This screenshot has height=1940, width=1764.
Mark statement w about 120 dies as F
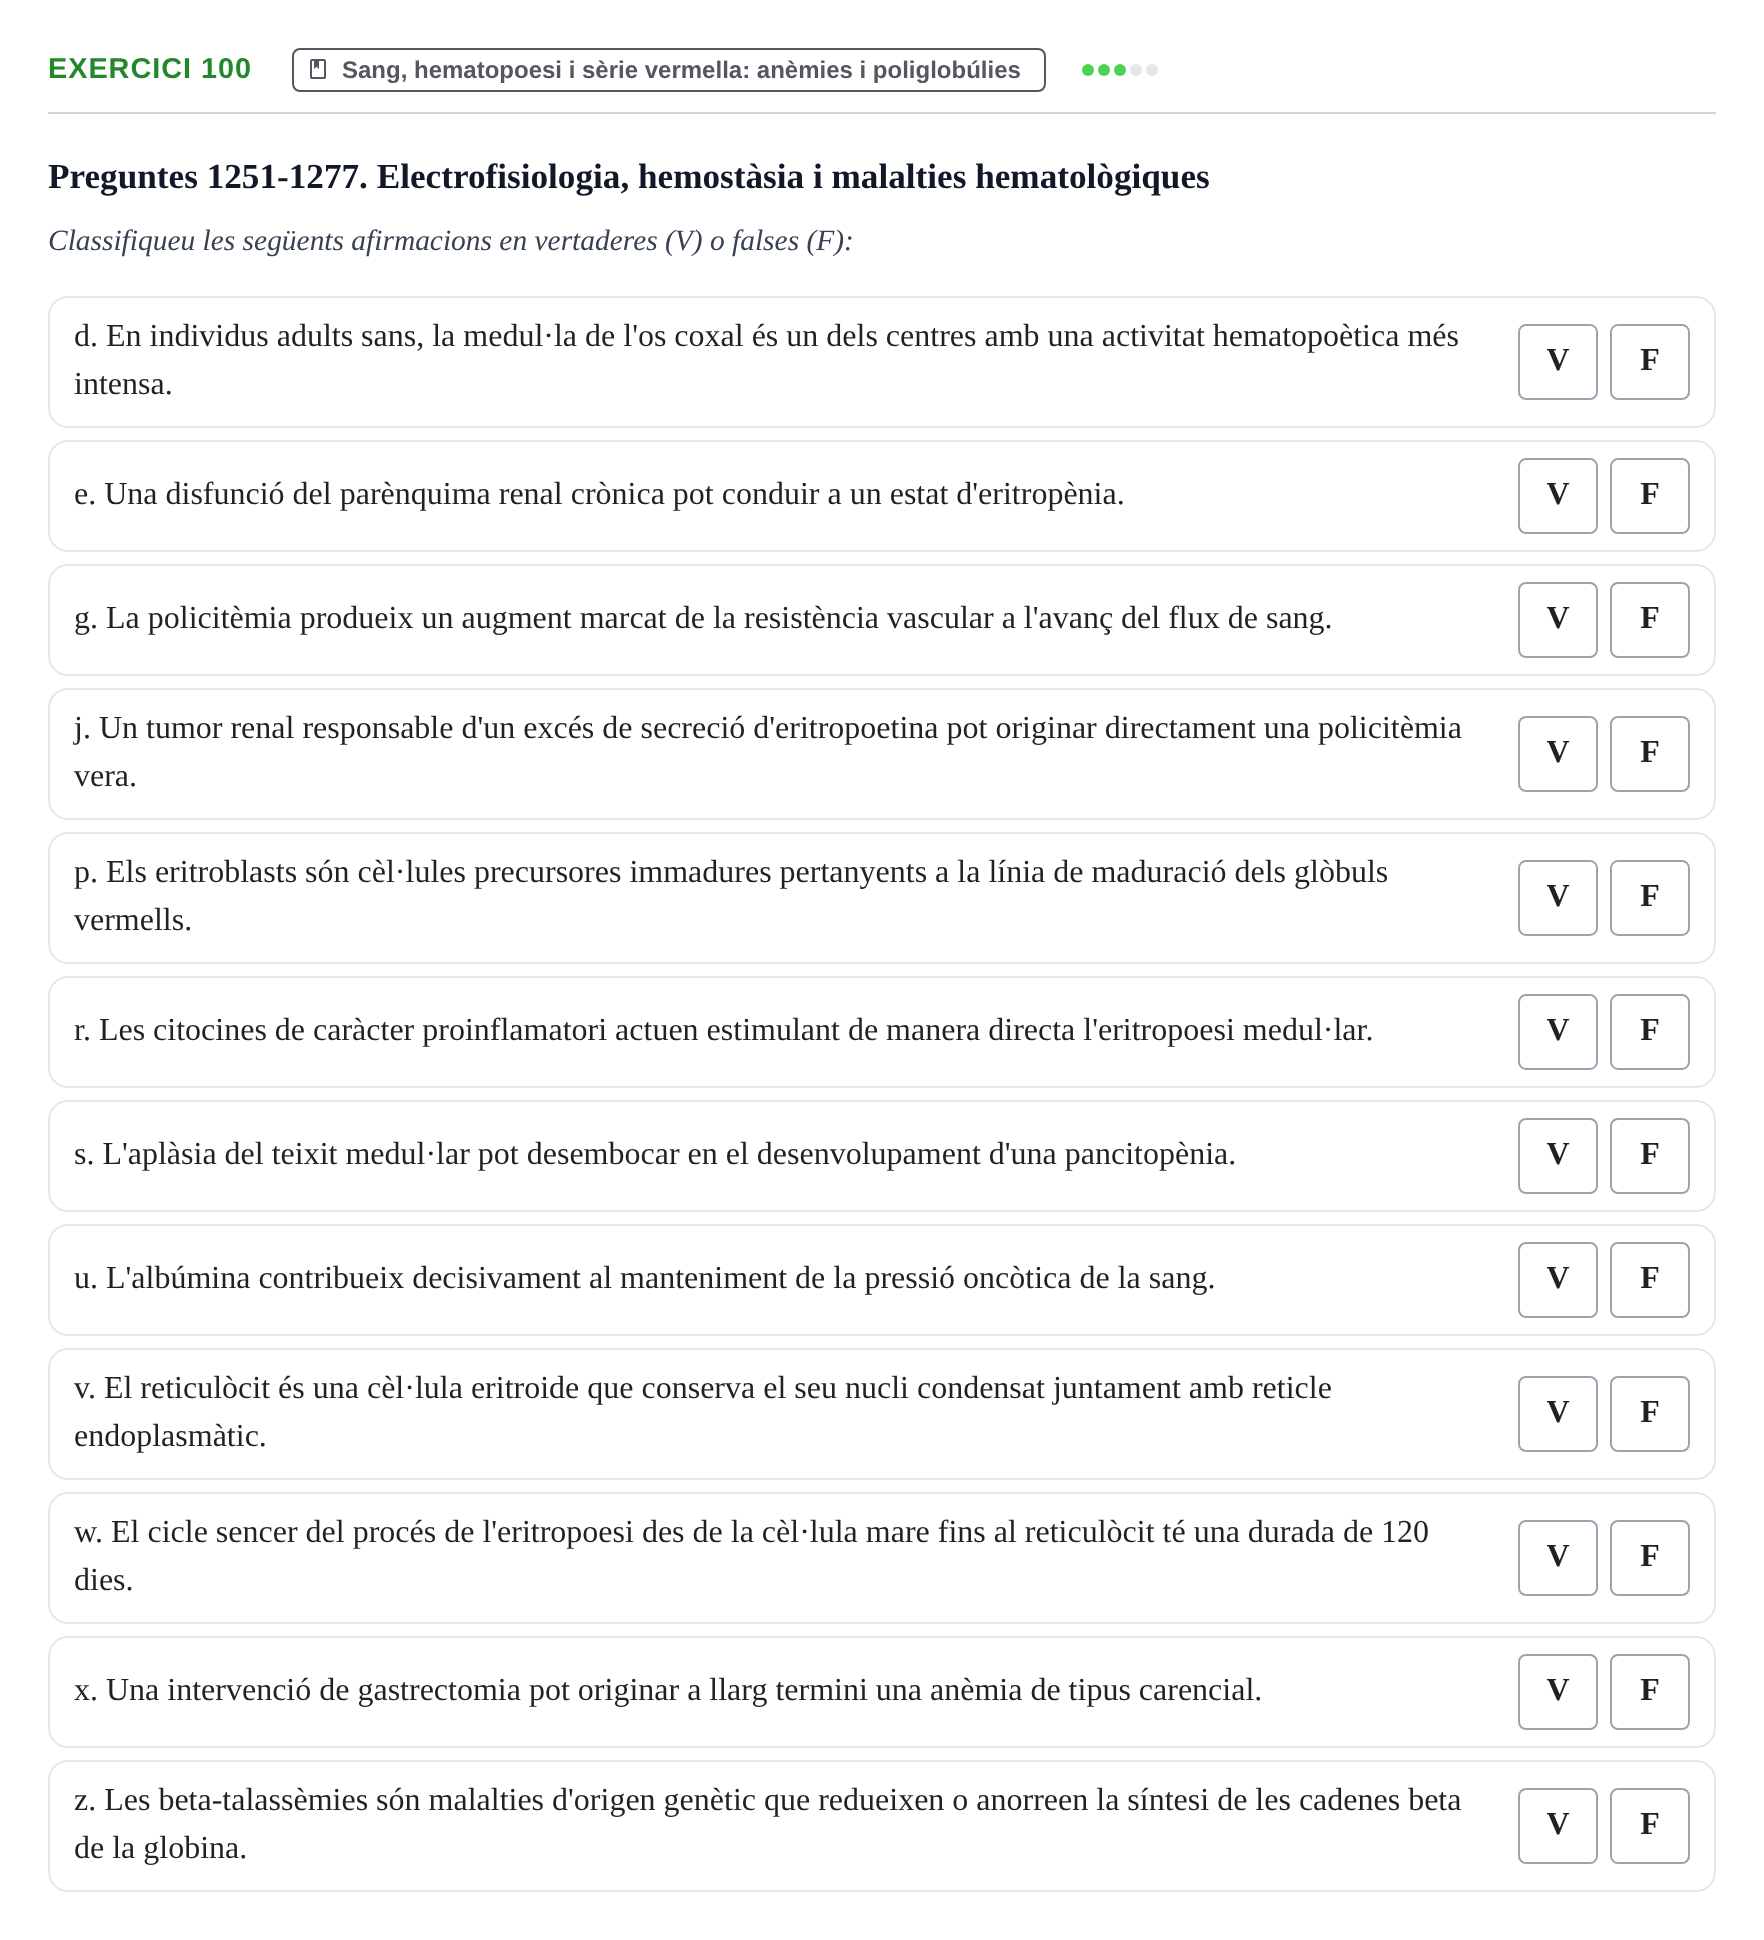tap(1649, 1558)
